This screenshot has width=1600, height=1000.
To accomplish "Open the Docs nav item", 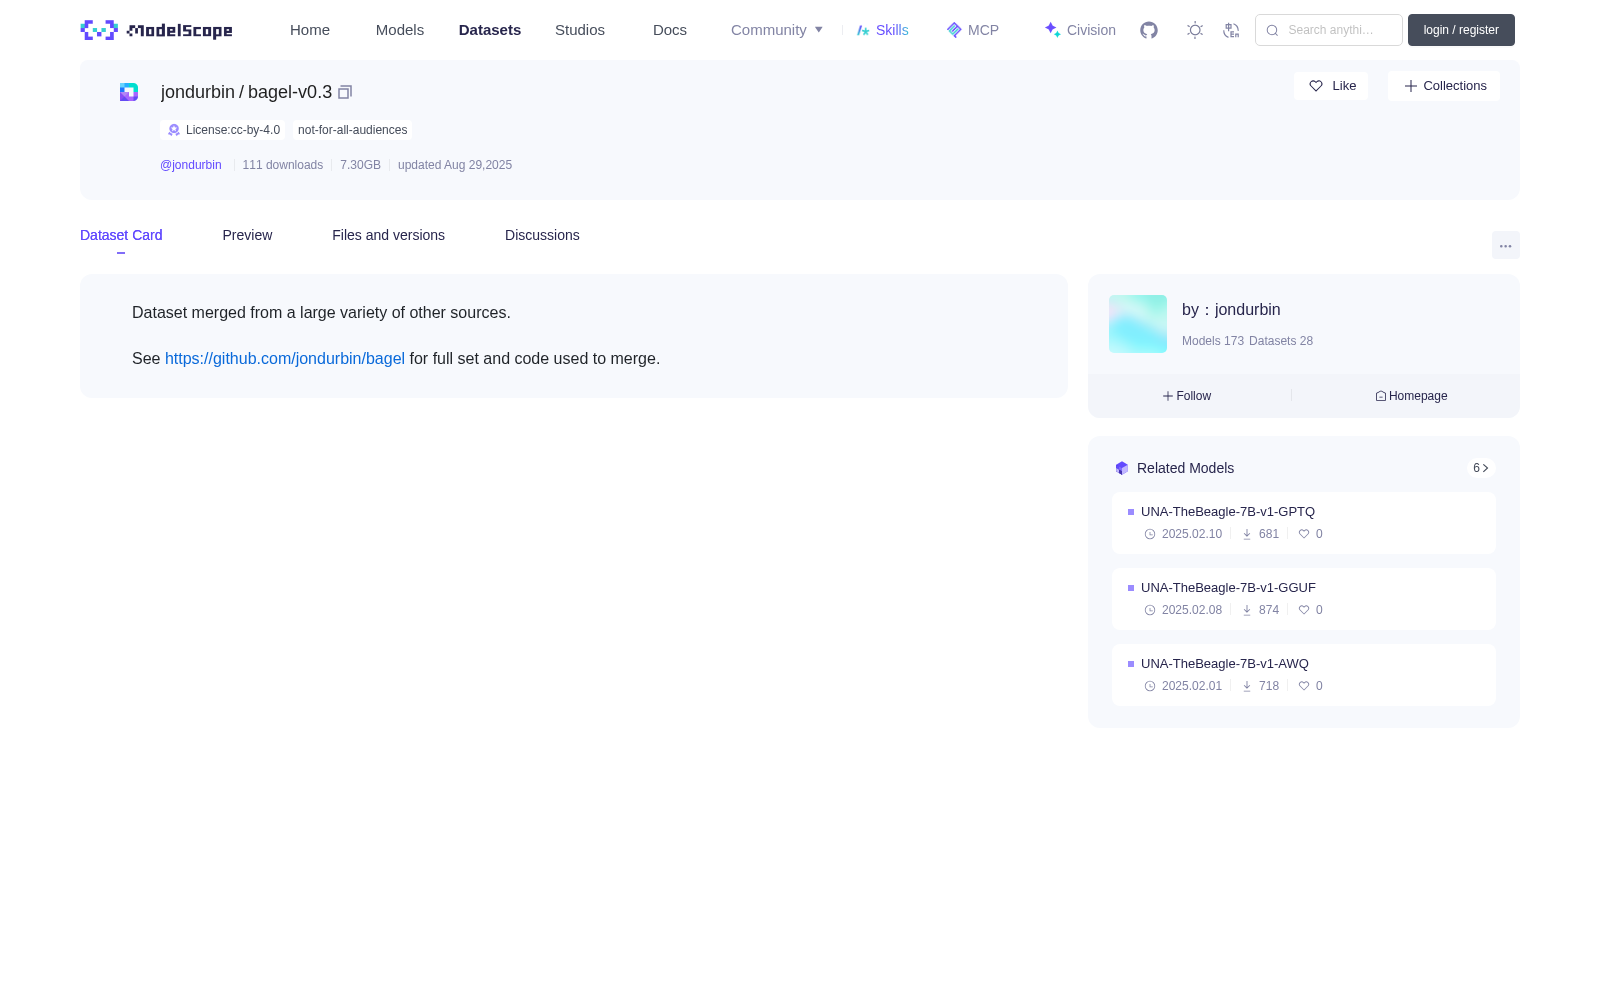I will tap(670, 30).
